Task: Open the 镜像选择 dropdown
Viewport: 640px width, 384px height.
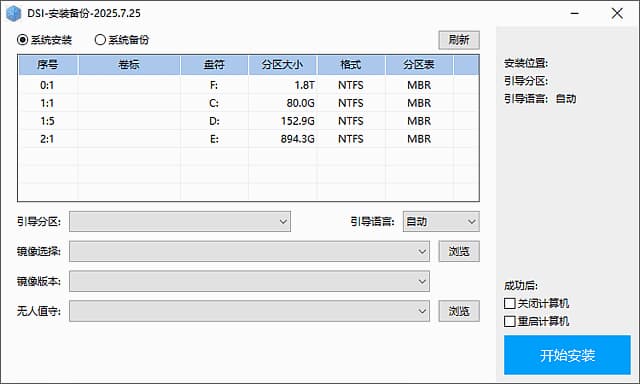Action: point(249,251)
